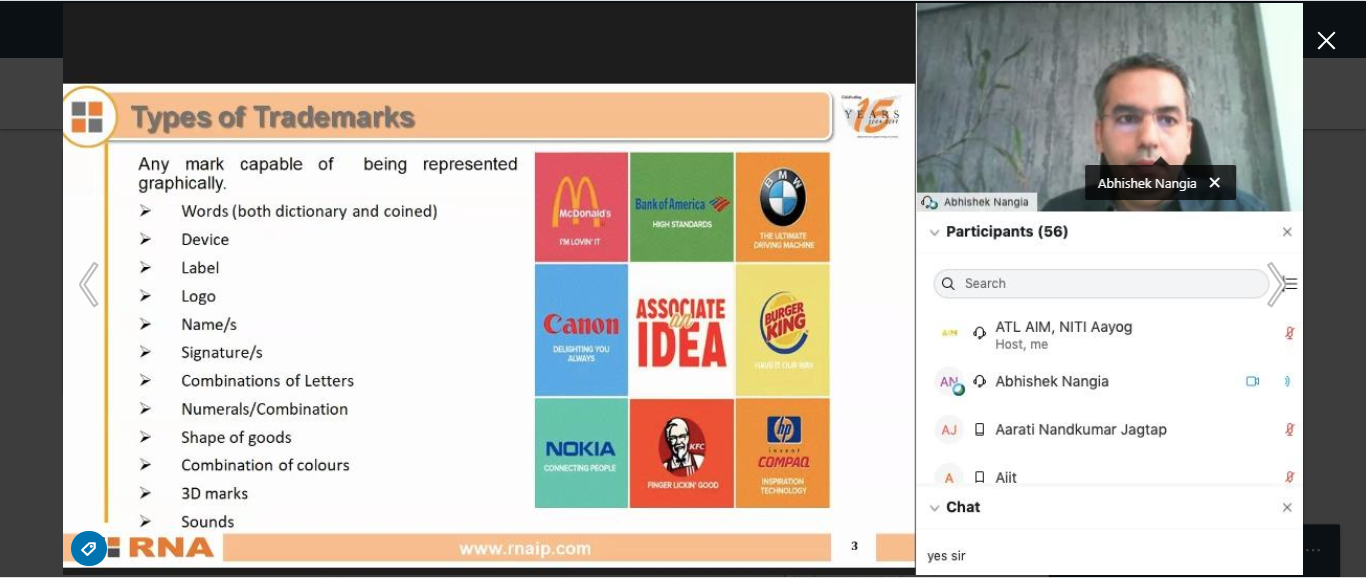Click the Associate an Idea tile

(682, 330)
